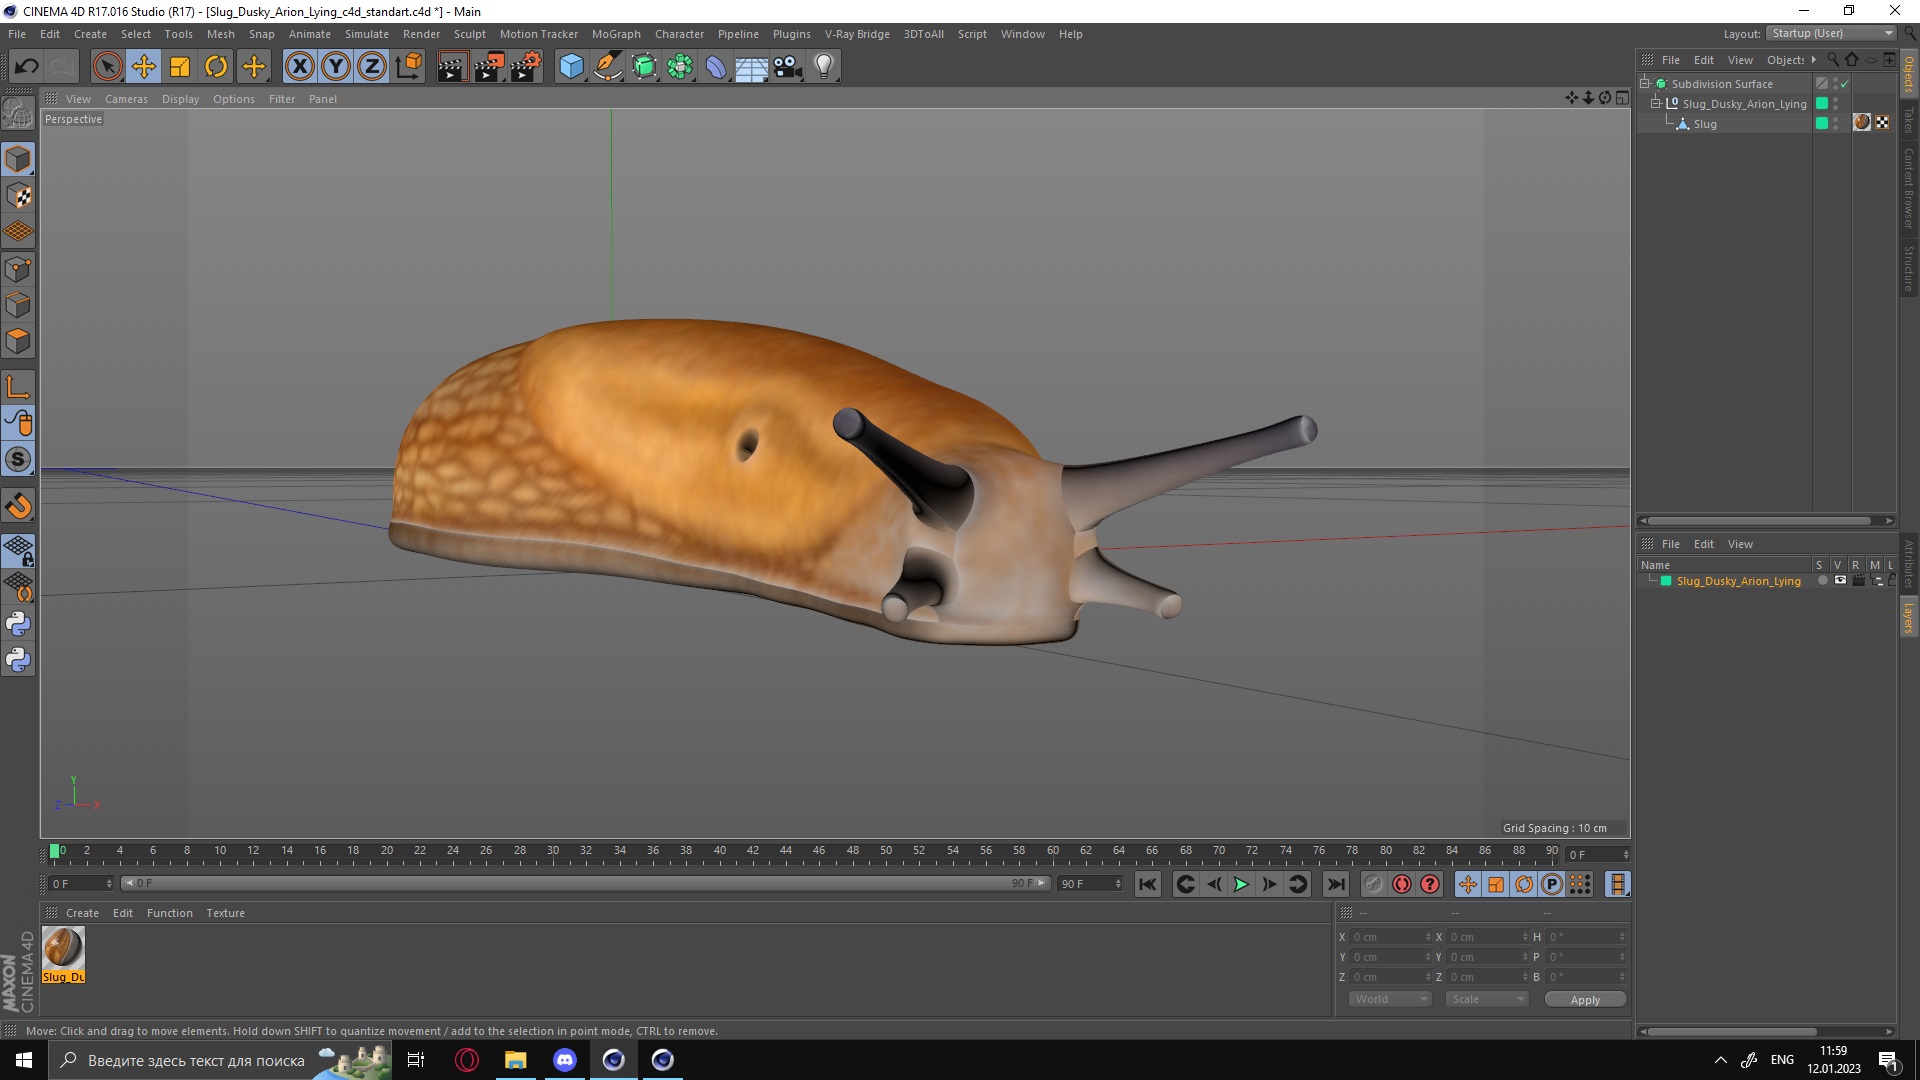Open the viewport Display menu

pos(180,99)
